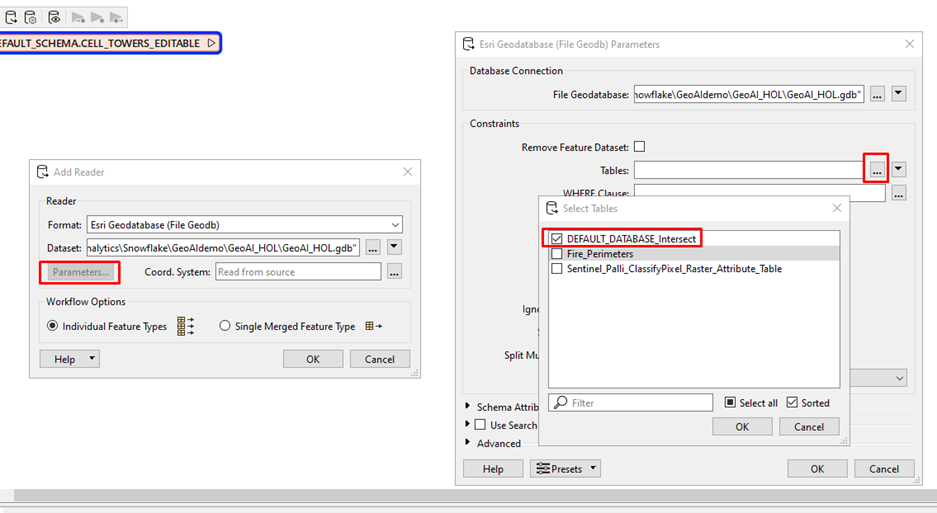The width and height of the screenshot is (937, 513).
Task: Open the Format combo box in Add Reader
Action: pyautogui.click(x=244, y=225)
